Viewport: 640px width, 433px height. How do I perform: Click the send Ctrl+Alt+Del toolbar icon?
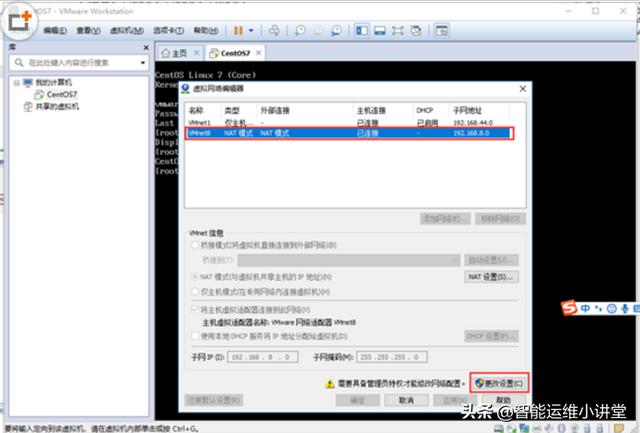(274, 31)
